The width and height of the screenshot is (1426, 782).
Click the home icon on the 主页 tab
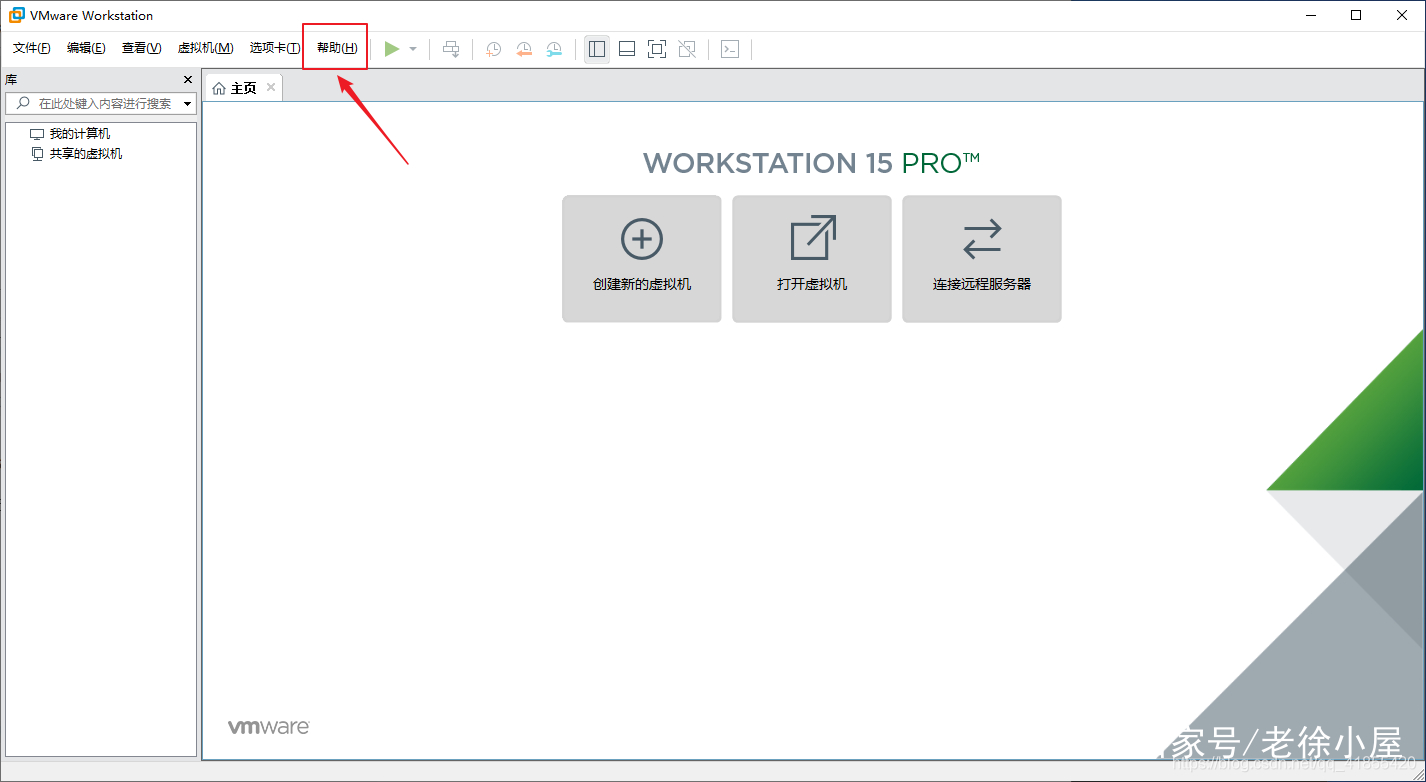pyautogui.click(x=219, y=88)
